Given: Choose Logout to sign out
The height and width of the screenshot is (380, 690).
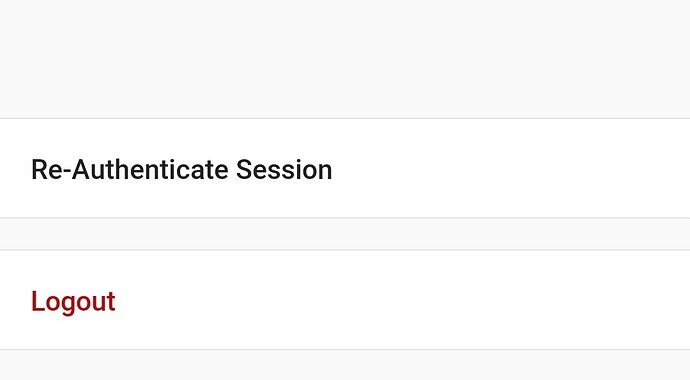Looking at the screenshot, I should tap(345, 300).
